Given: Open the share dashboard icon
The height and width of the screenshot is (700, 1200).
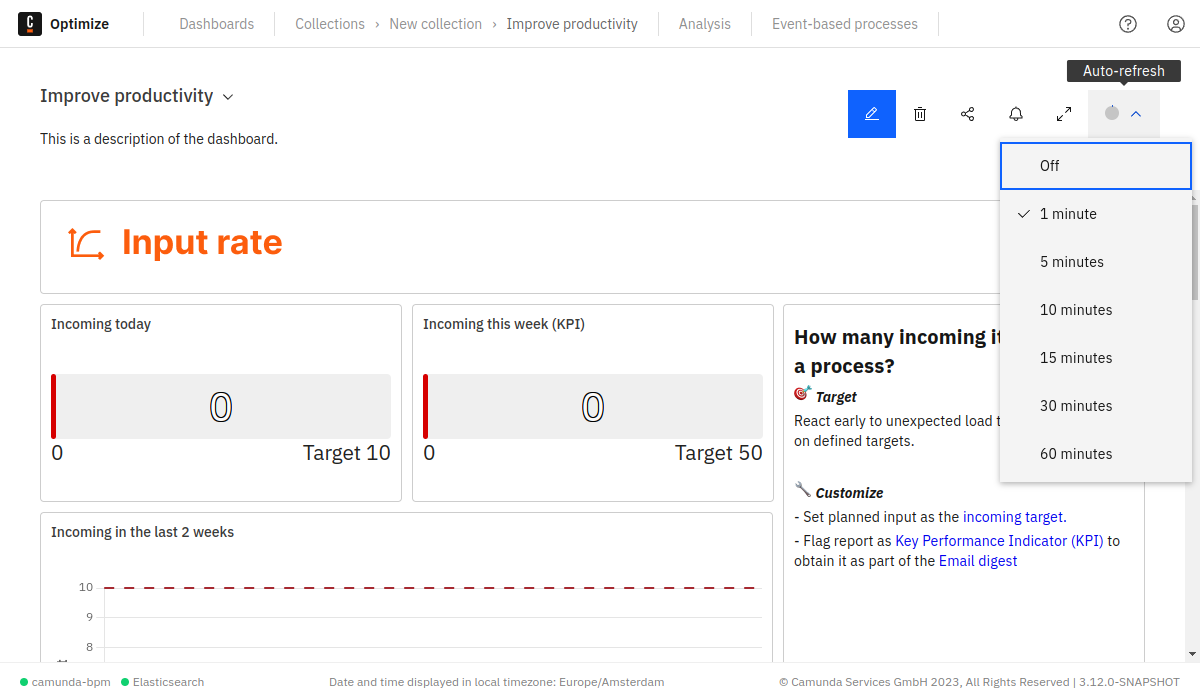Looking at the screenshot, I should pos(967,113).
